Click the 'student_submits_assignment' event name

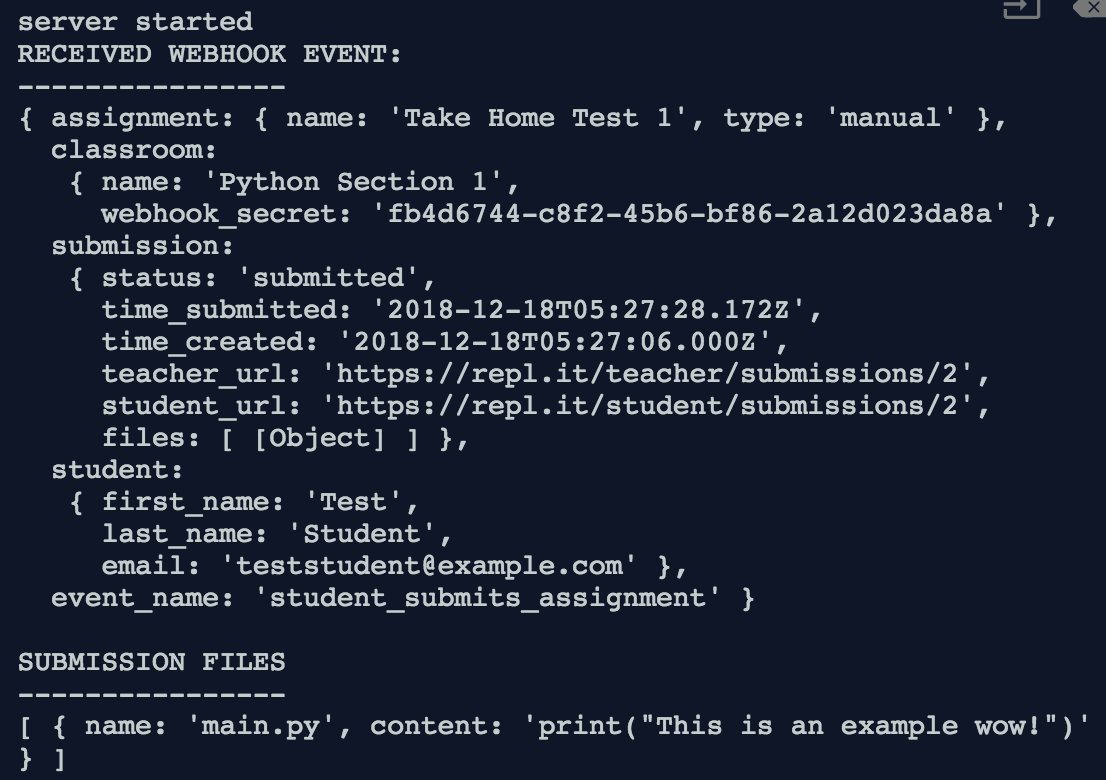coord(487,598)
